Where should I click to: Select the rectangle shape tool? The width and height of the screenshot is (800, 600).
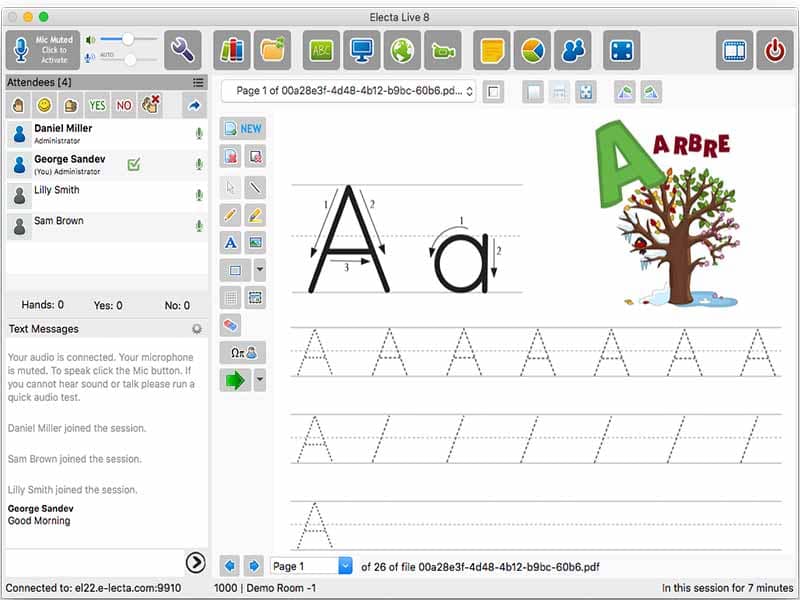(x=235, y=270)
